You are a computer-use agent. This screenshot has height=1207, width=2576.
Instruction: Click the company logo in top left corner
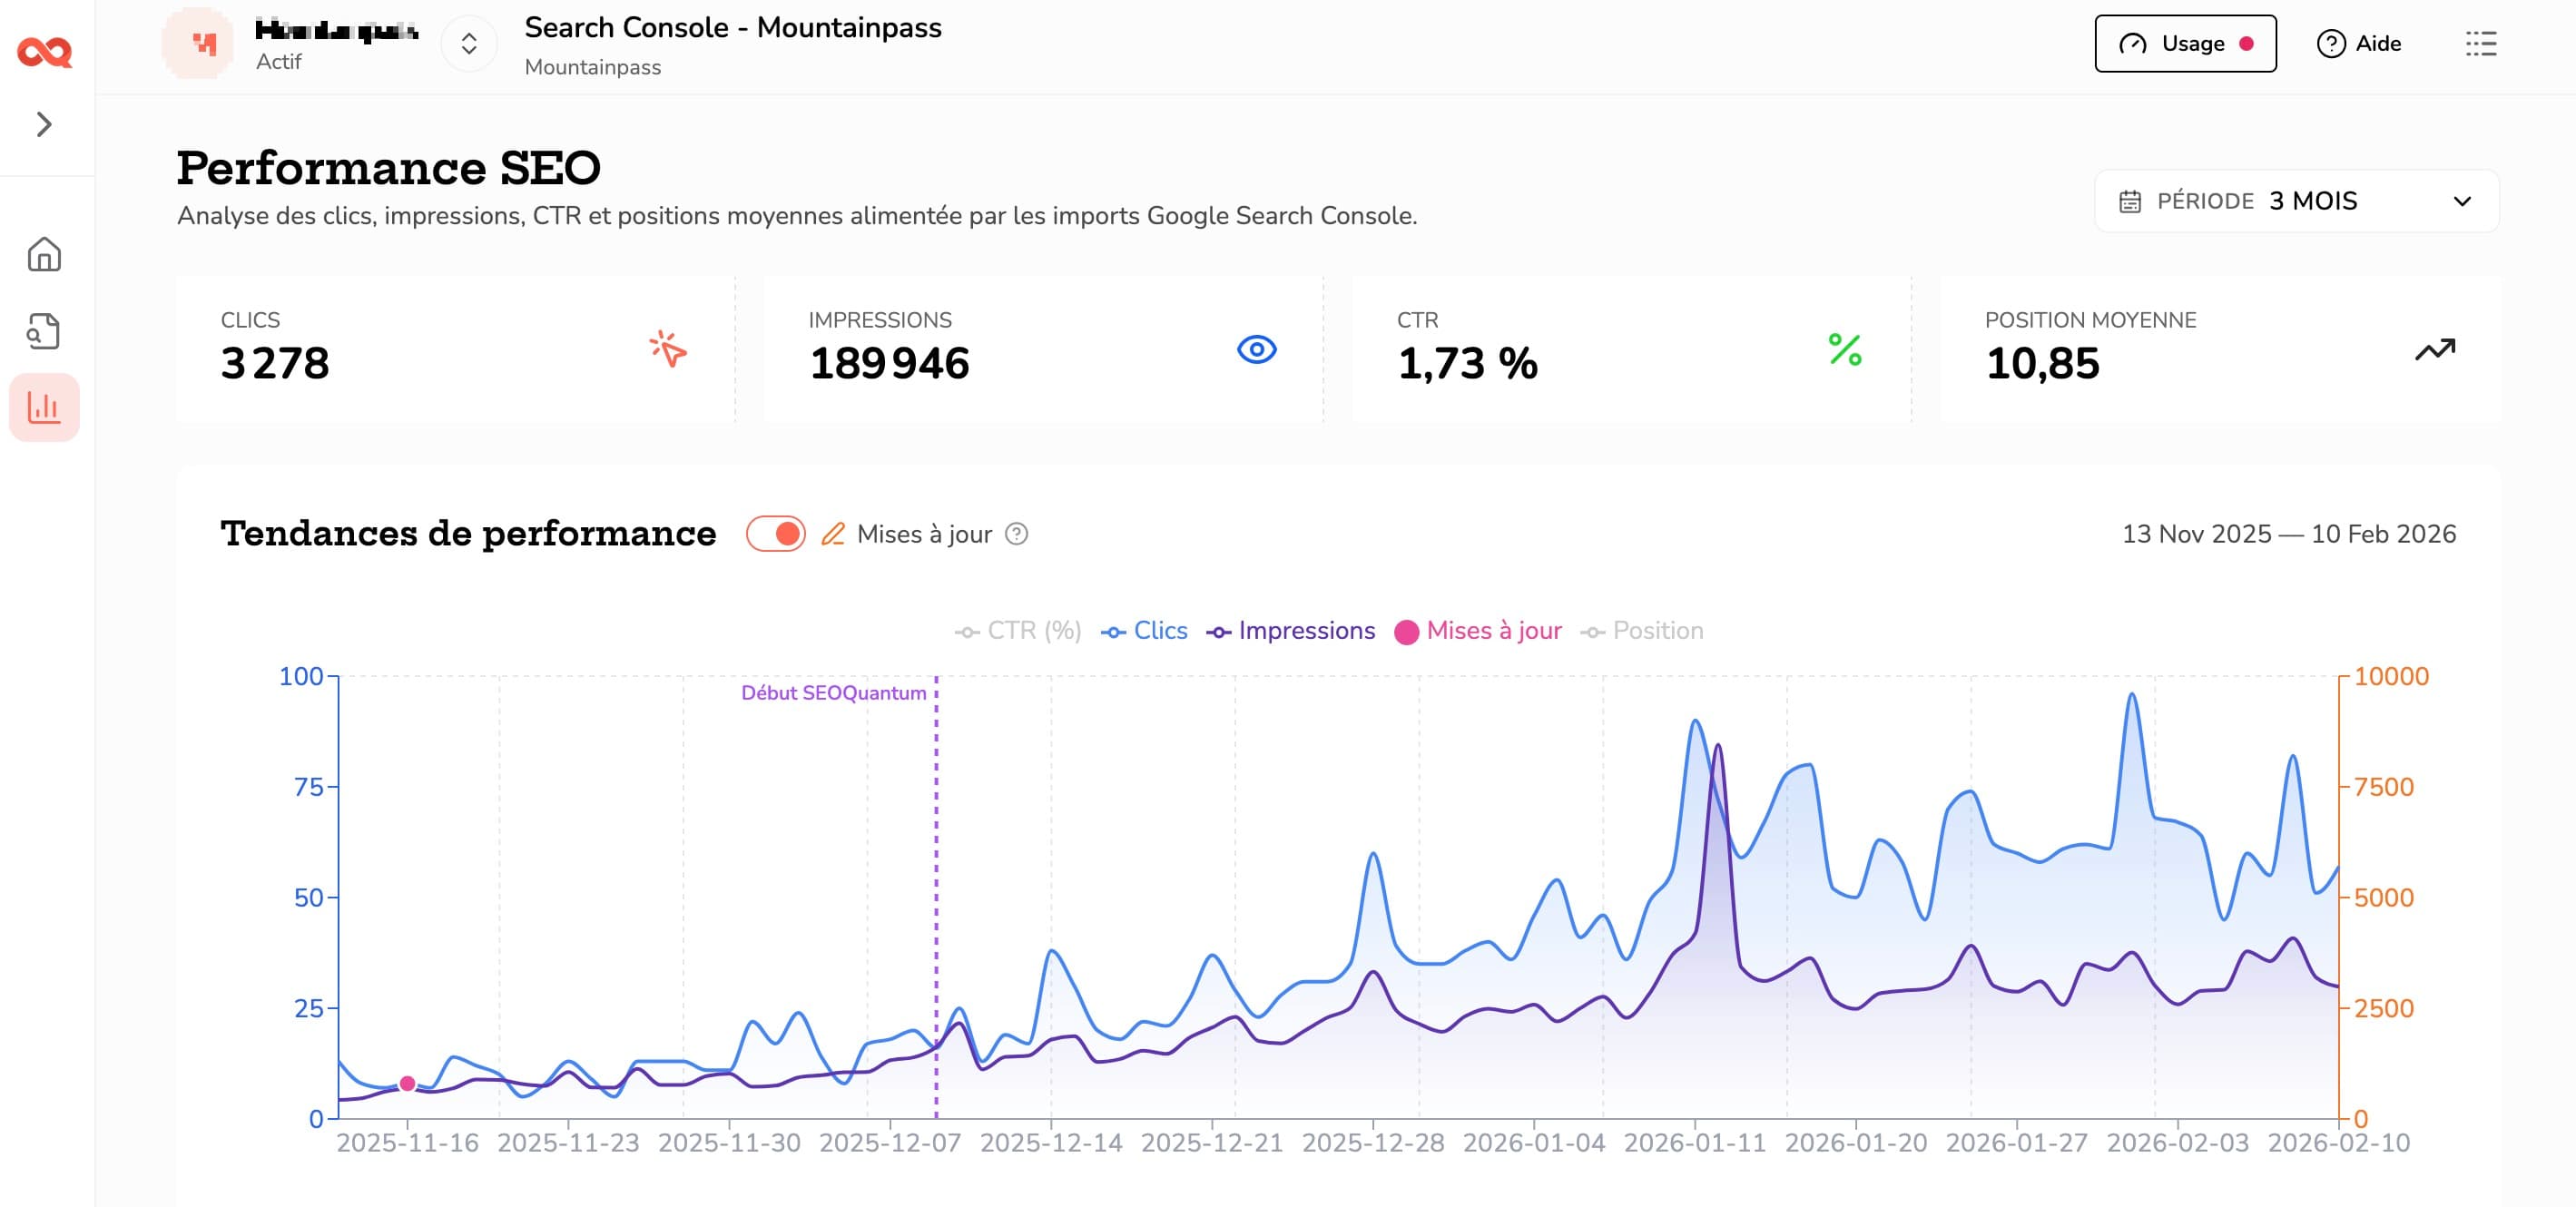pos(42,53)
